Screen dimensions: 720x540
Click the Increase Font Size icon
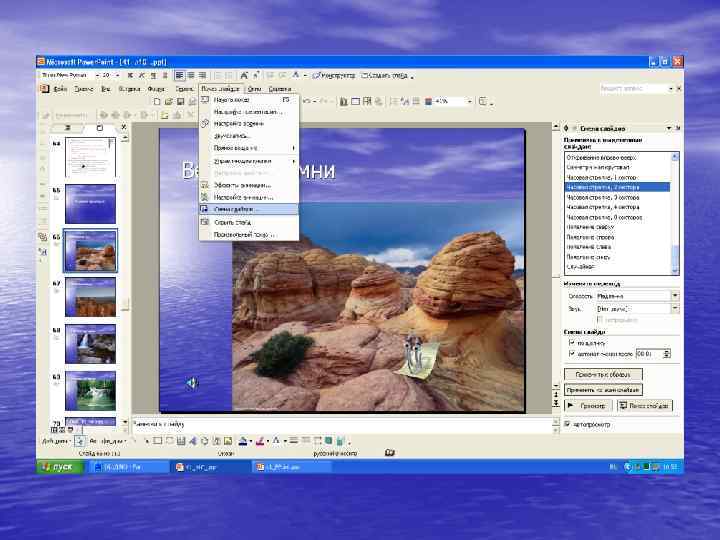[x=244, y=75]
